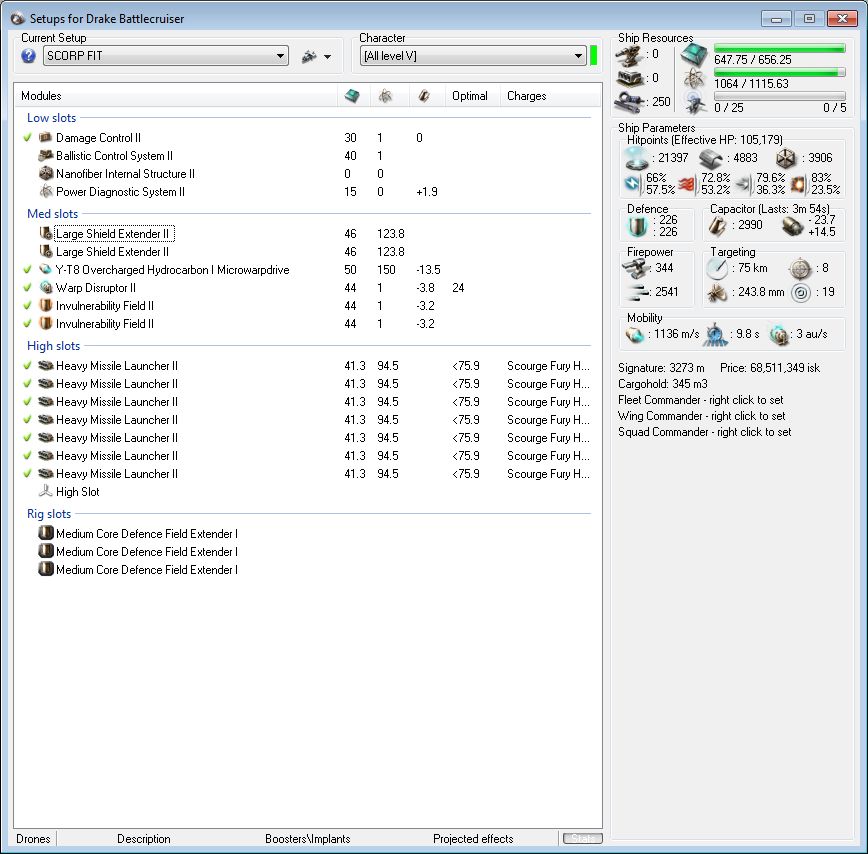The image size is (868, 854).
Task: Click the drone bandwidth icon
Action: (694, 103)
